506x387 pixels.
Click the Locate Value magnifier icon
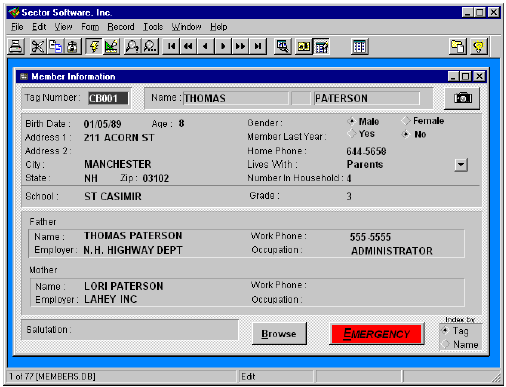click(132, 46)
